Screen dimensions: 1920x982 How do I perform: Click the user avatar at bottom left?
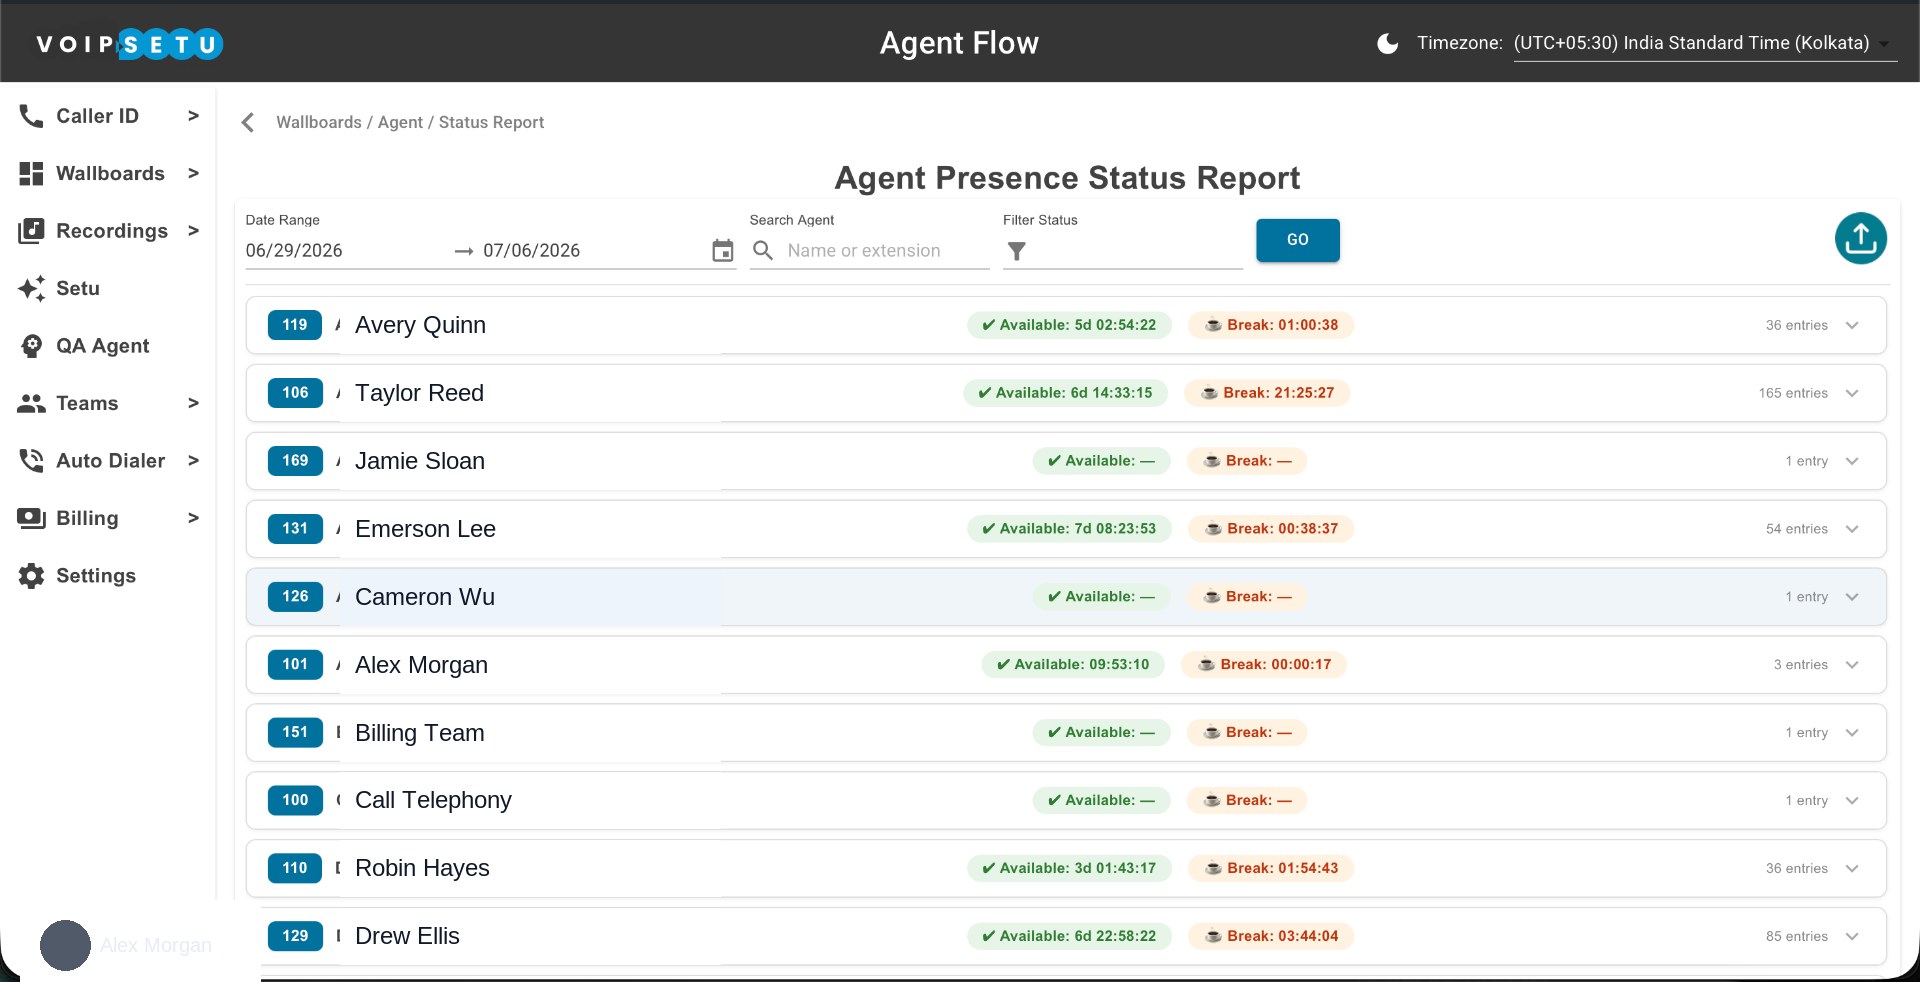point(66,945)
